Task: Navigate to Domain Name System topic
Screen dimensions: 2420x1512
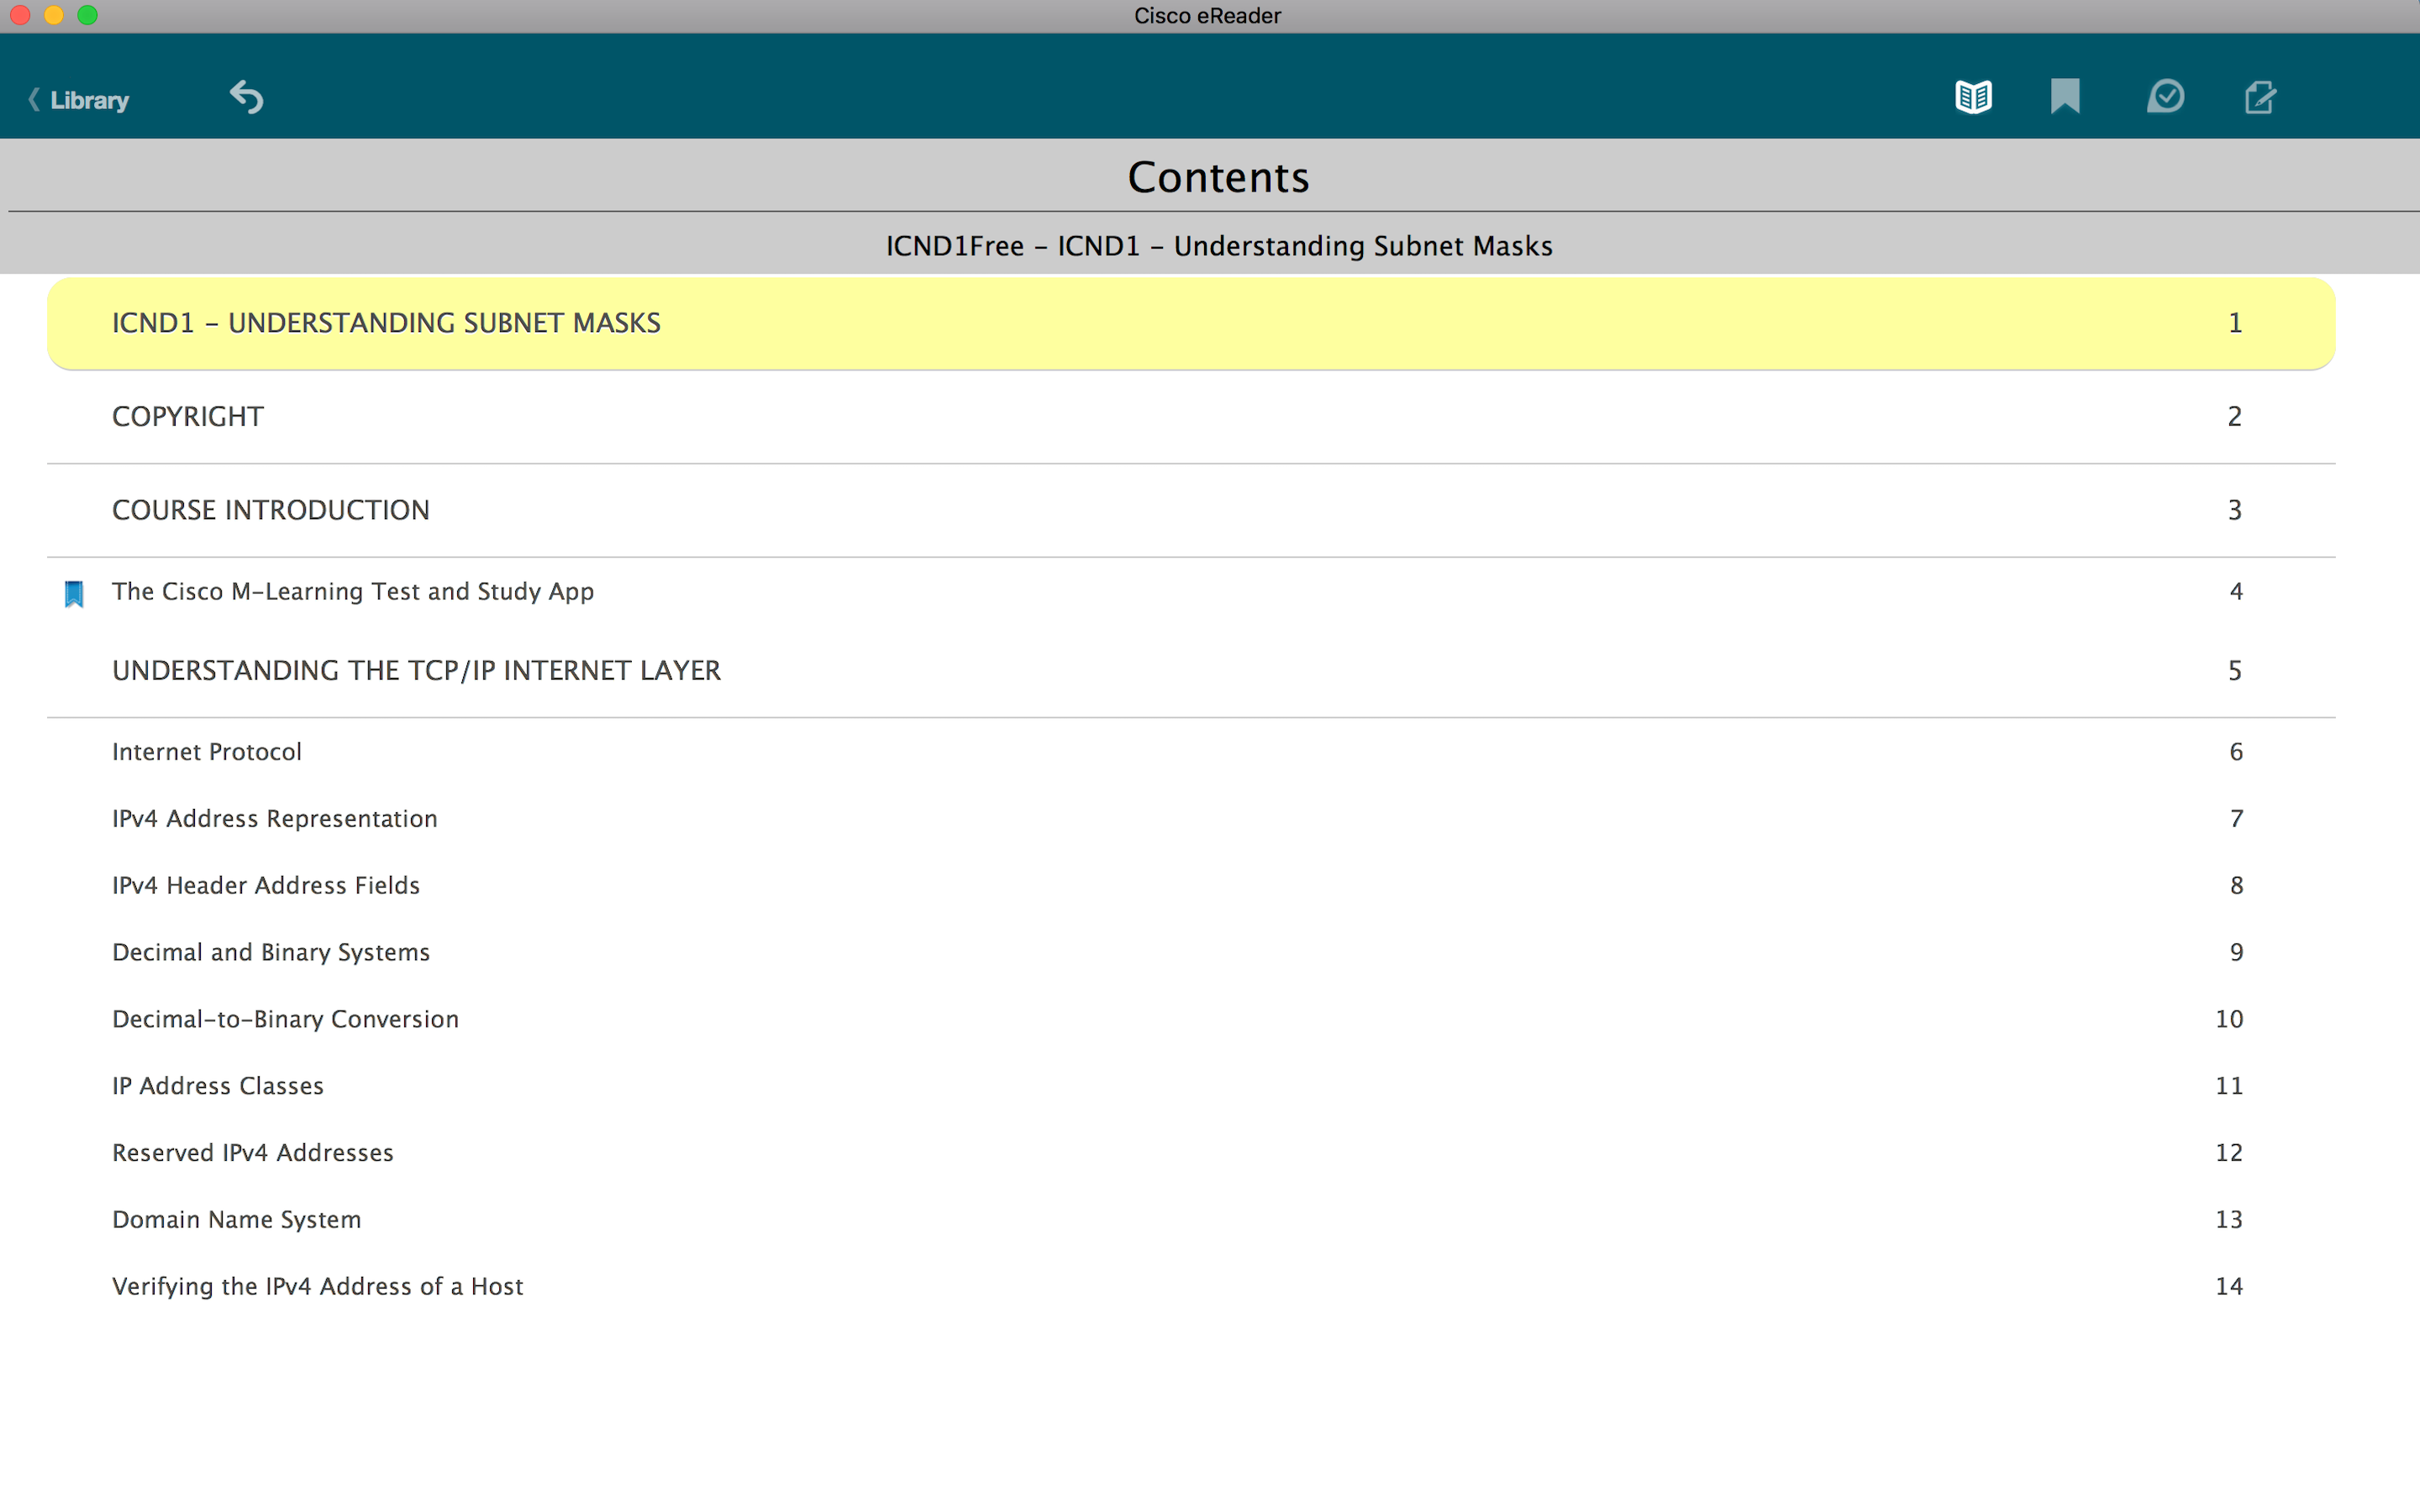Action: pos(236,1220)
